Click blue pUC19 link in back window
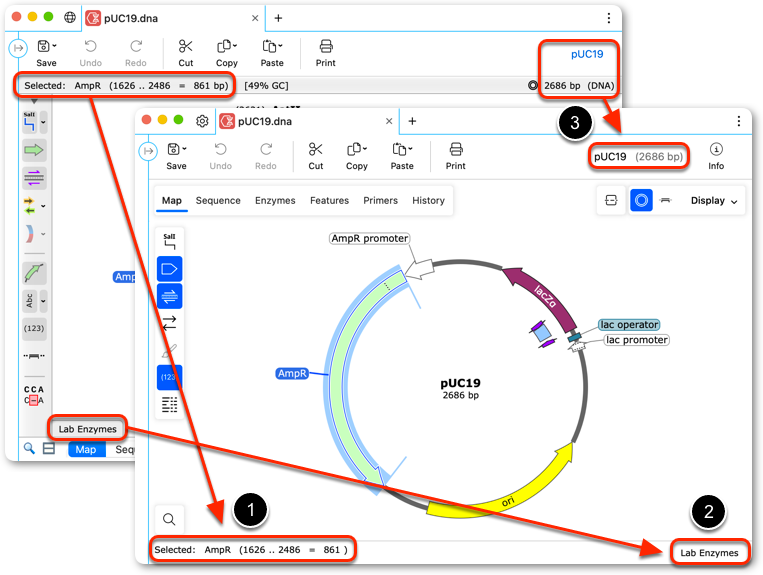The height and width of the screenshot is (575, 763). click(587, 54)
